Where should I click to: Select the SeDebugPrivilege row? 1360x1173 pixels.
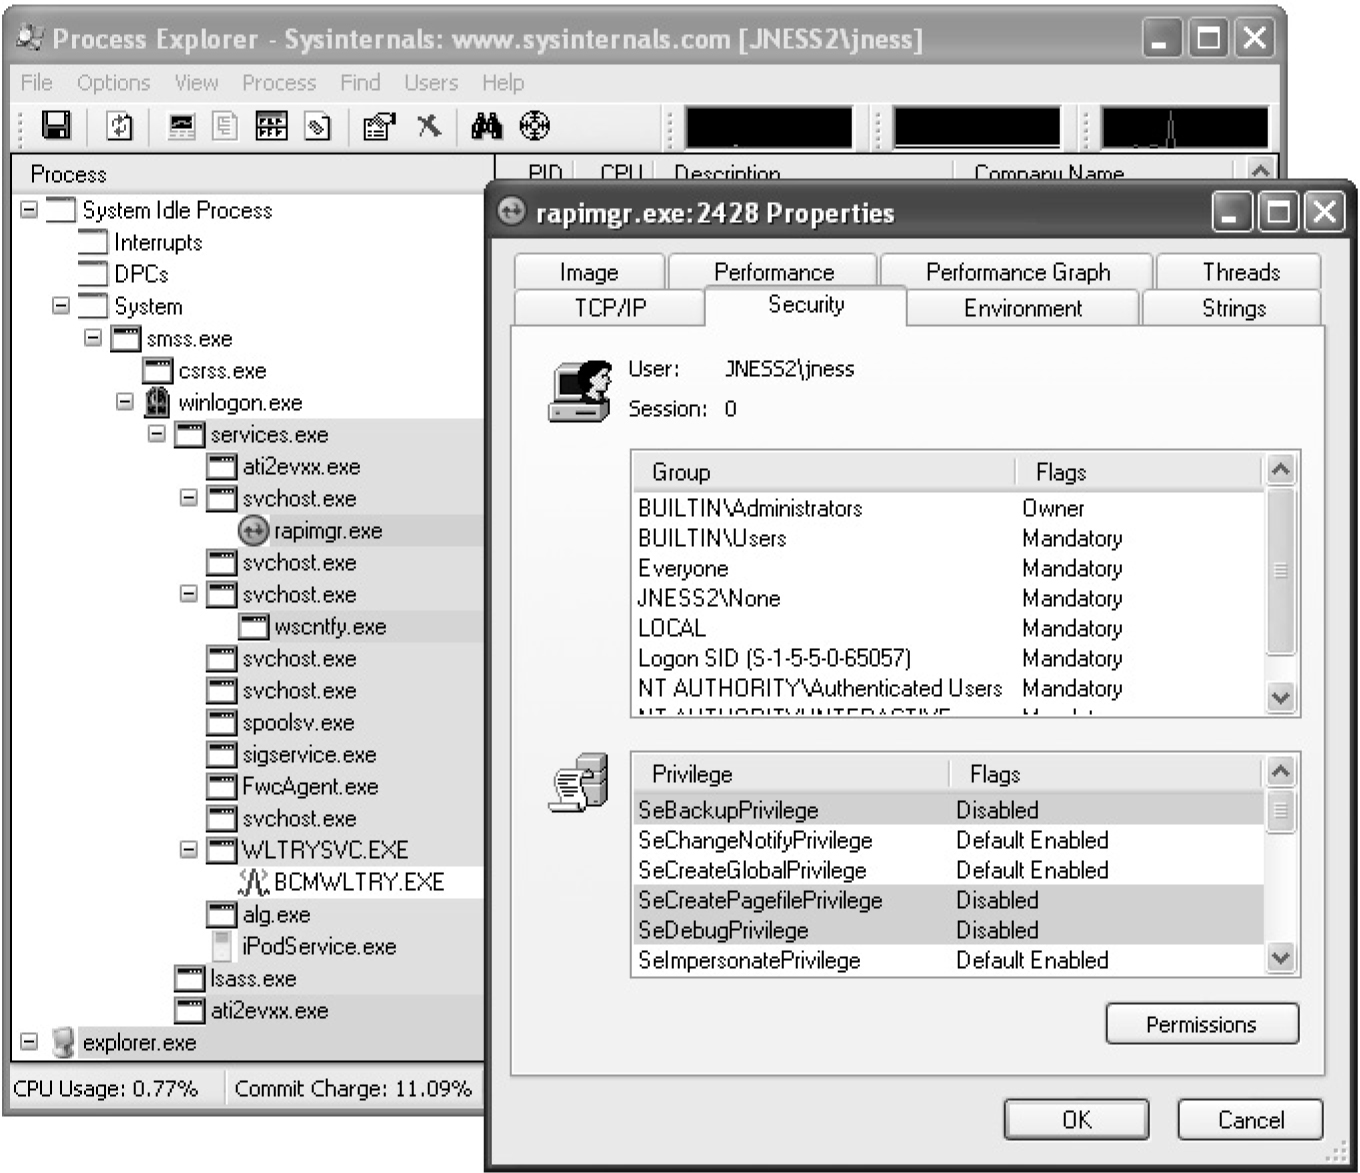(723, 930)
